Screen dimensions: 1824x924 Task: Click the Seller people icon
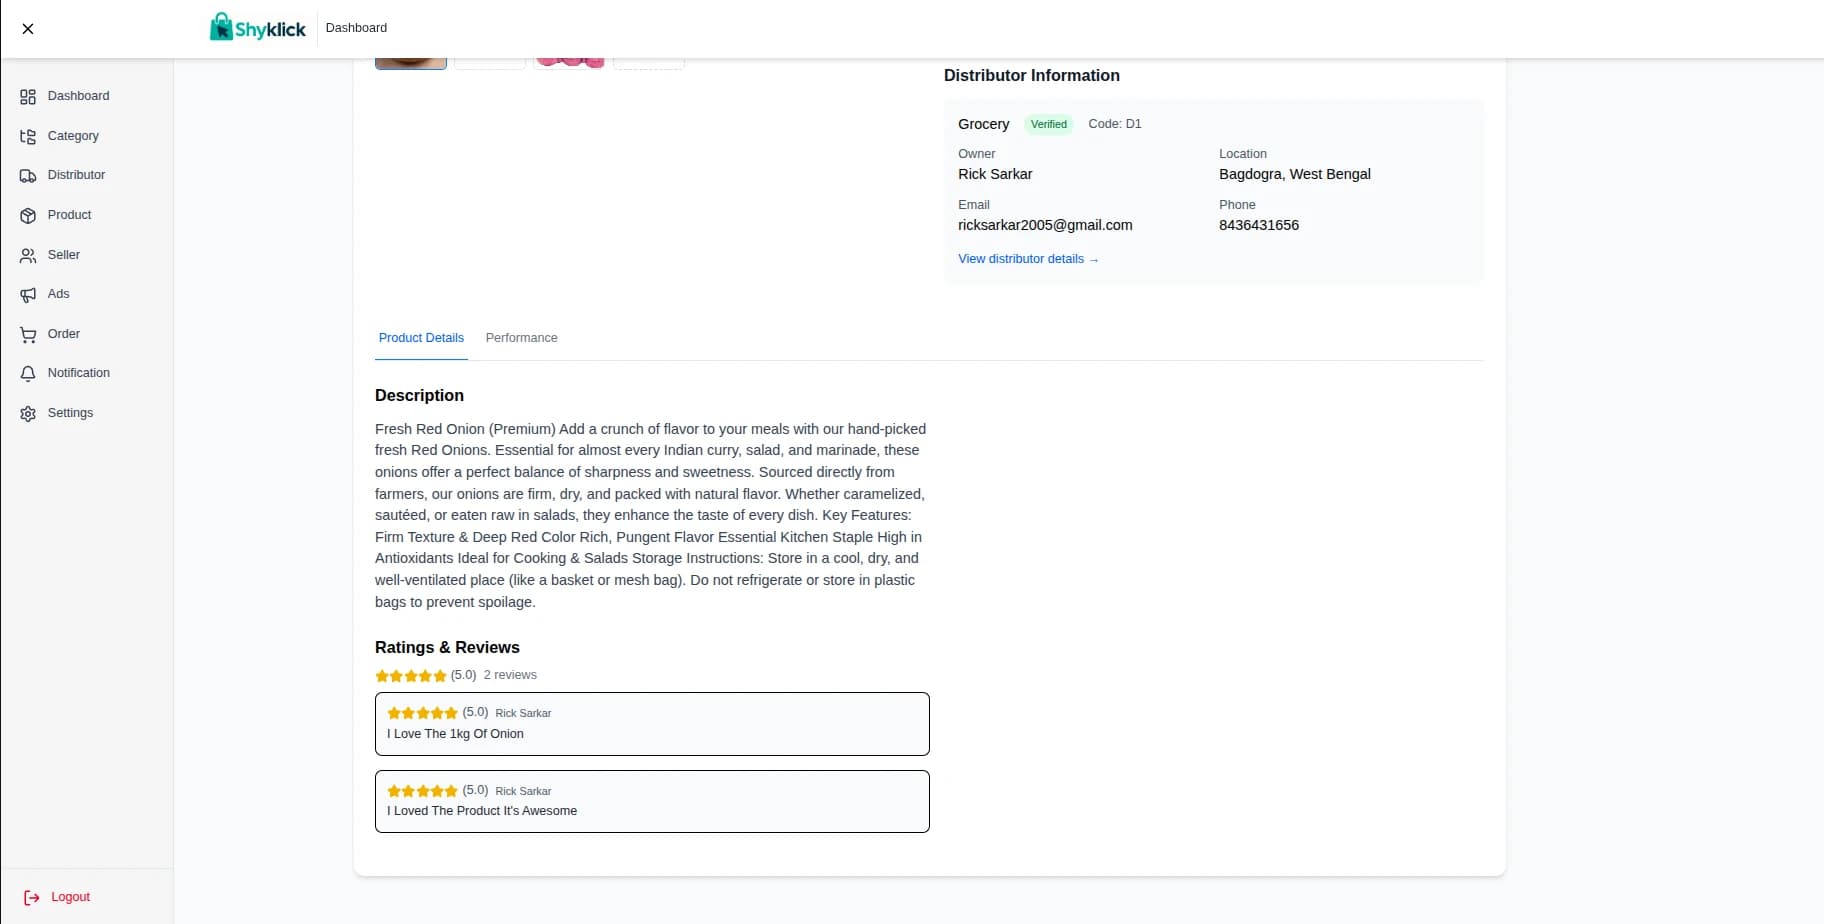[28, 256]
